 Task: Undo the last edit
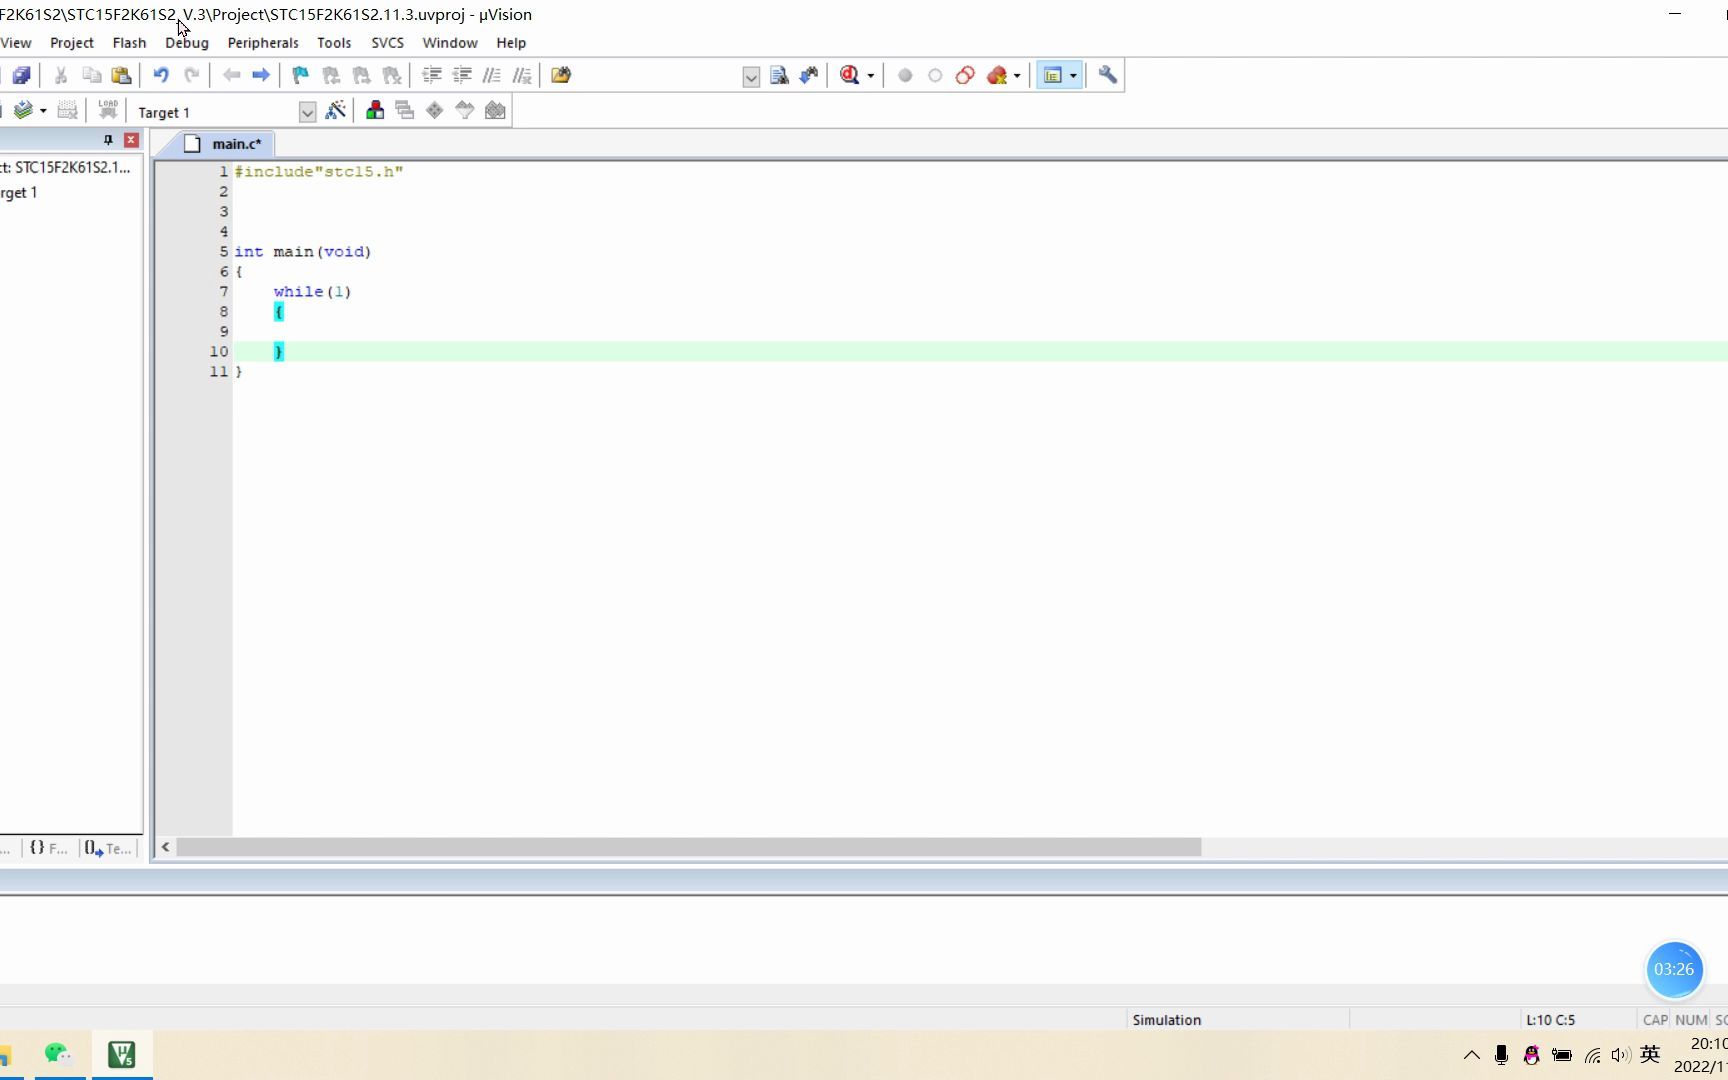161,75
